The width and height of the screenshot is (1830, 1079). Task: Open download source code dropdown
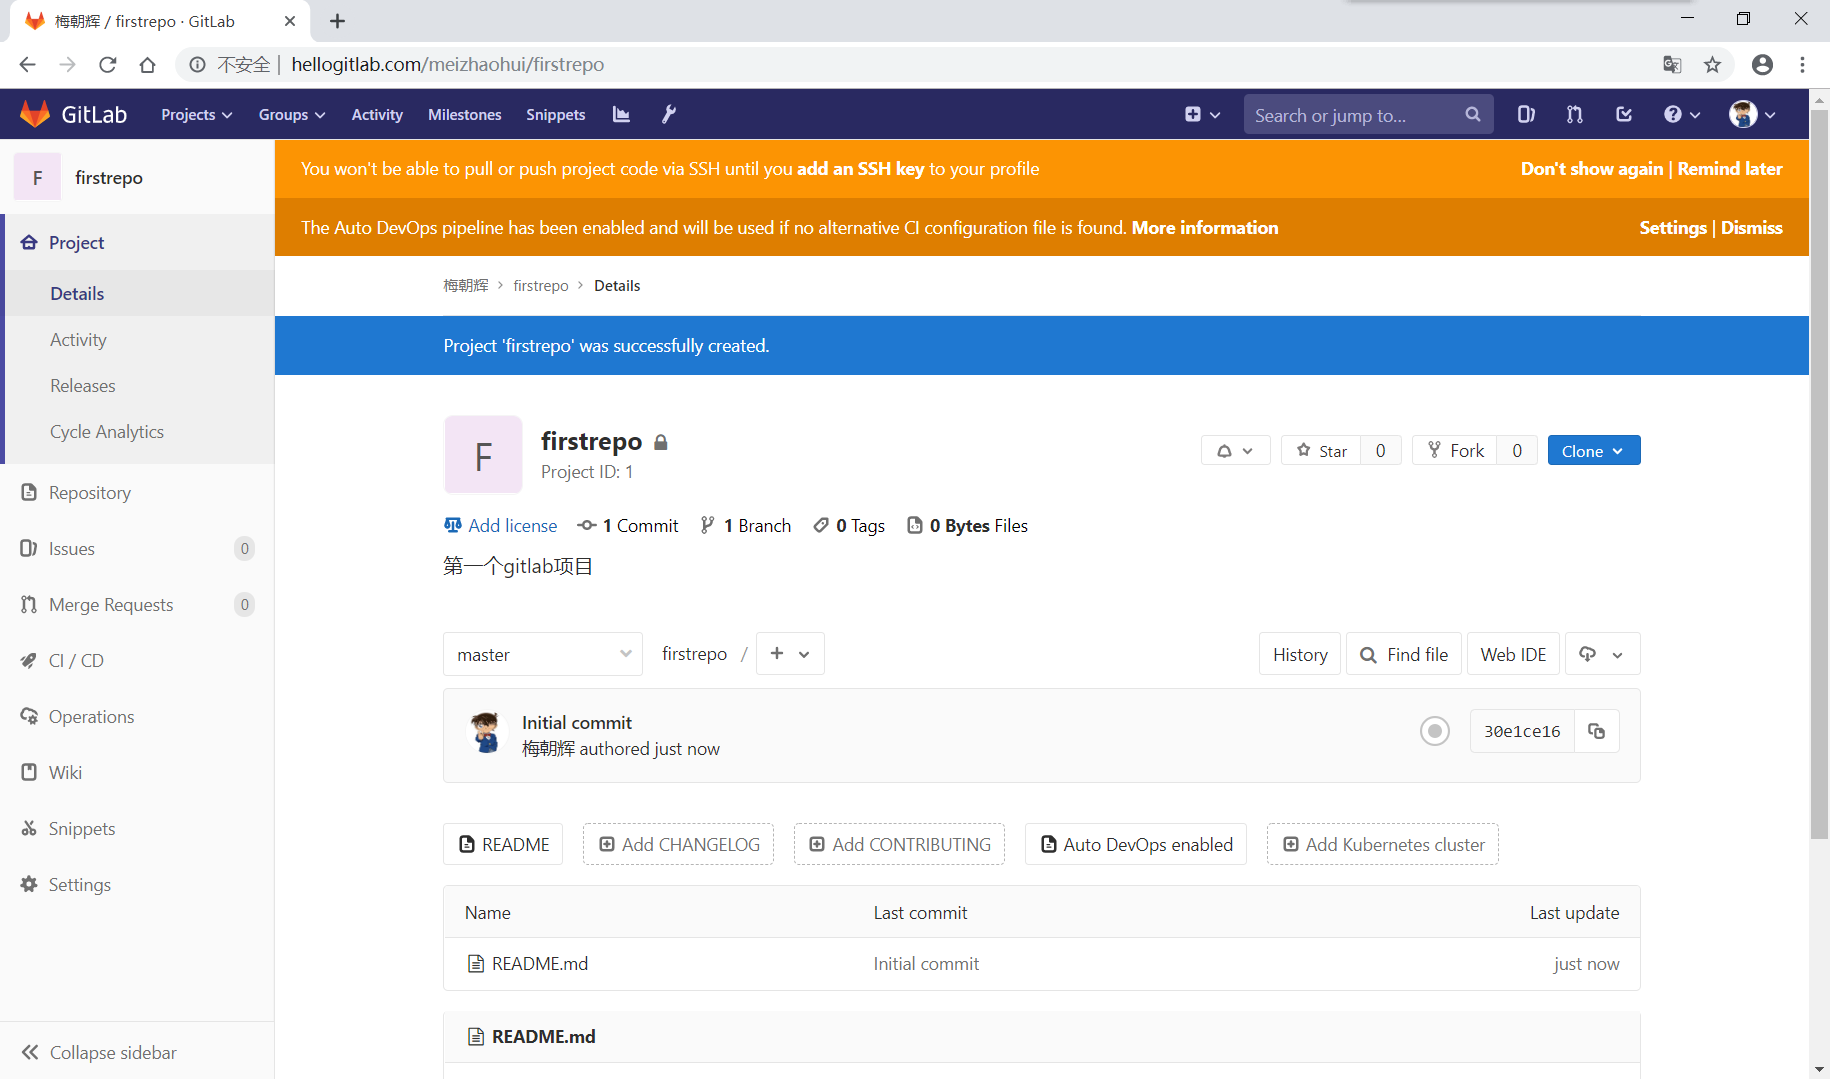click(1602, 654)
